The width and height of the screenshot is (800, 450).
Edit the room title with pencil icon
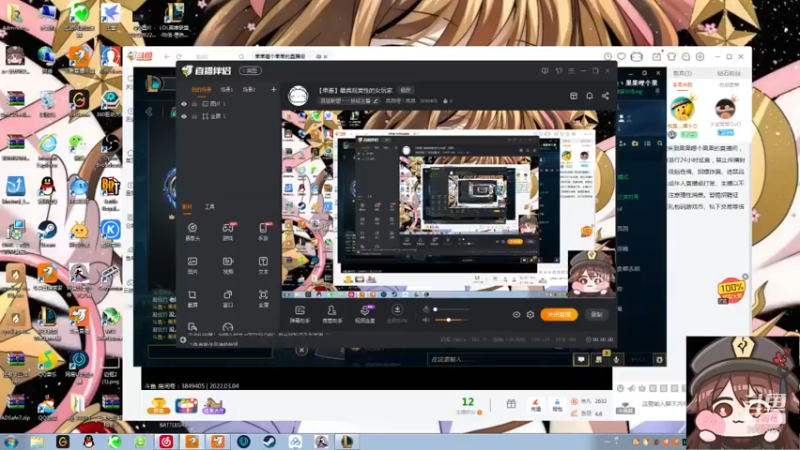click(x=376, y=101)
